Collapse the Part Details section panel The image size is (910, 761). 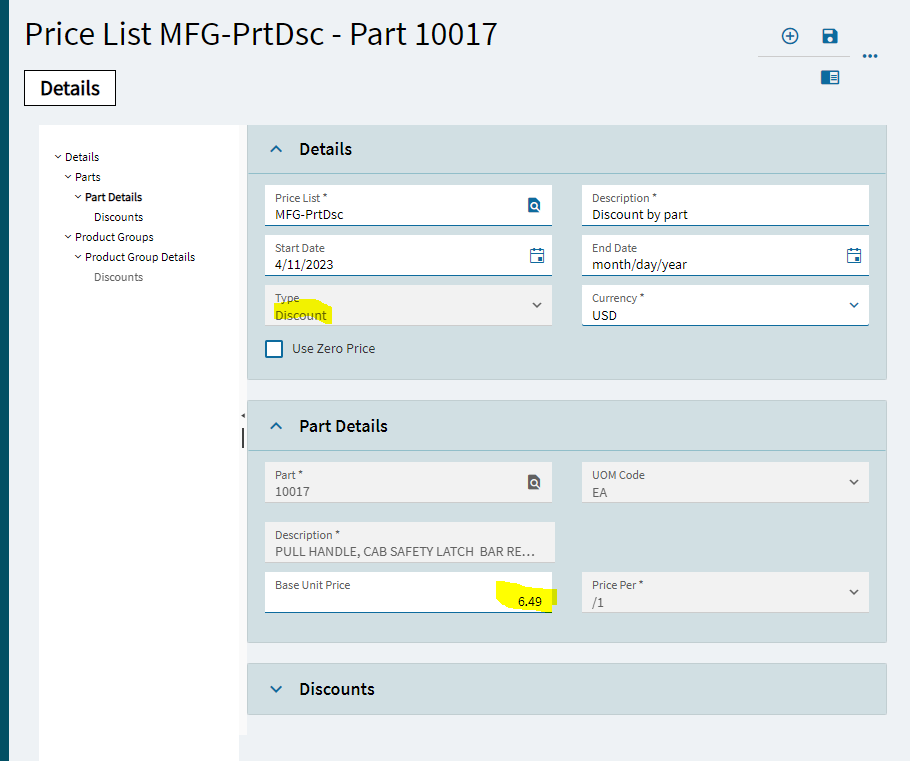(x=277, y=426)
